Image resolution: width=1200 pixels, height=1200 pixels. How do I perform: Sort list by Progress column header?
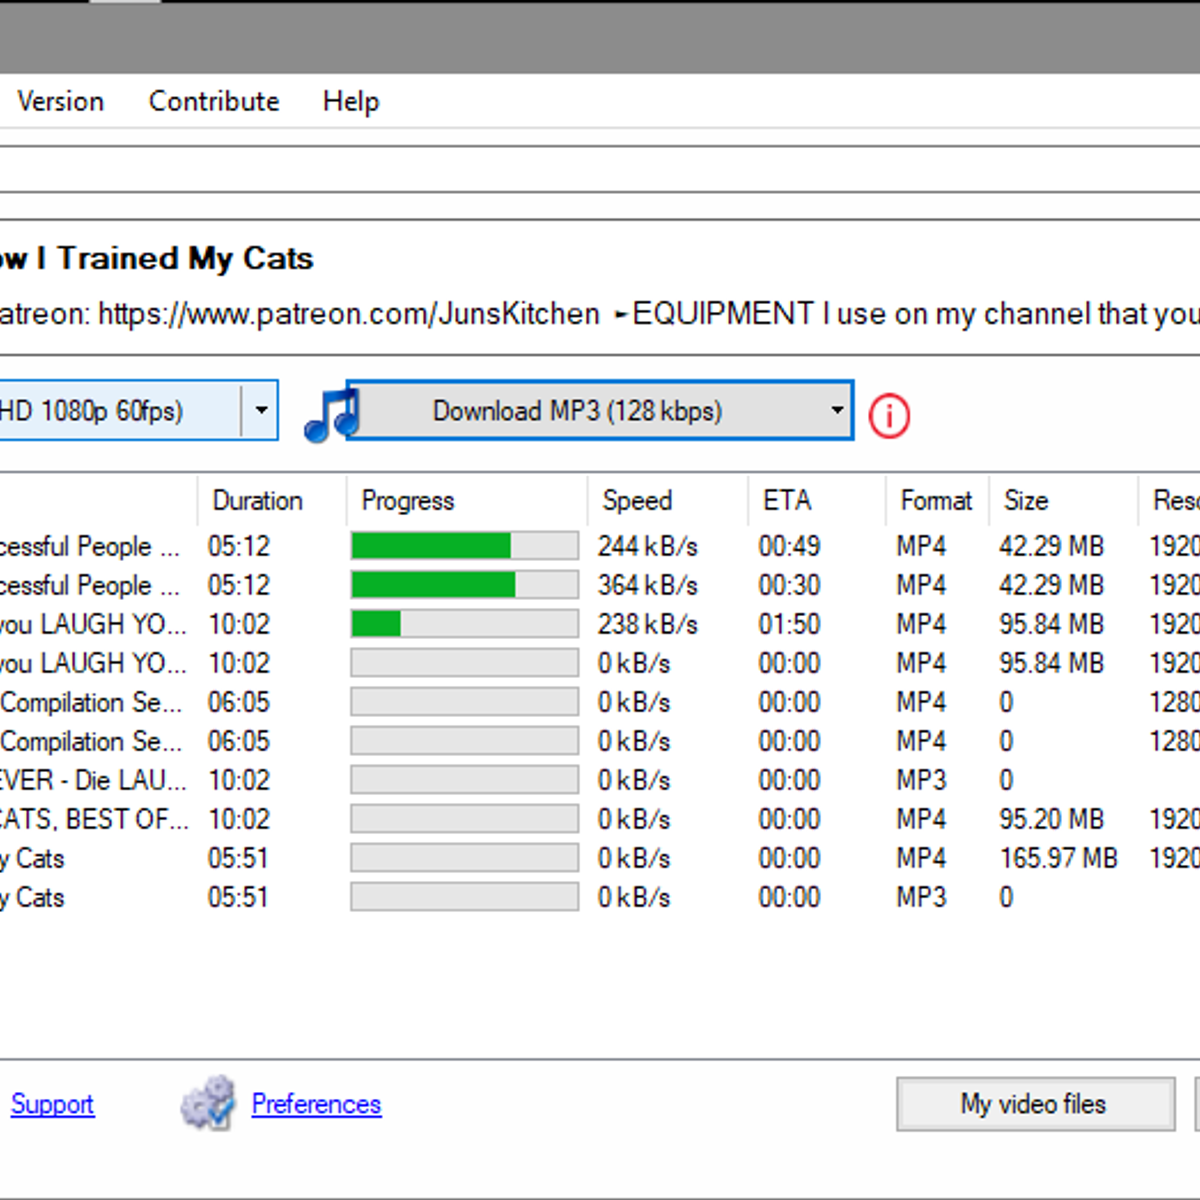coord(408,500)
